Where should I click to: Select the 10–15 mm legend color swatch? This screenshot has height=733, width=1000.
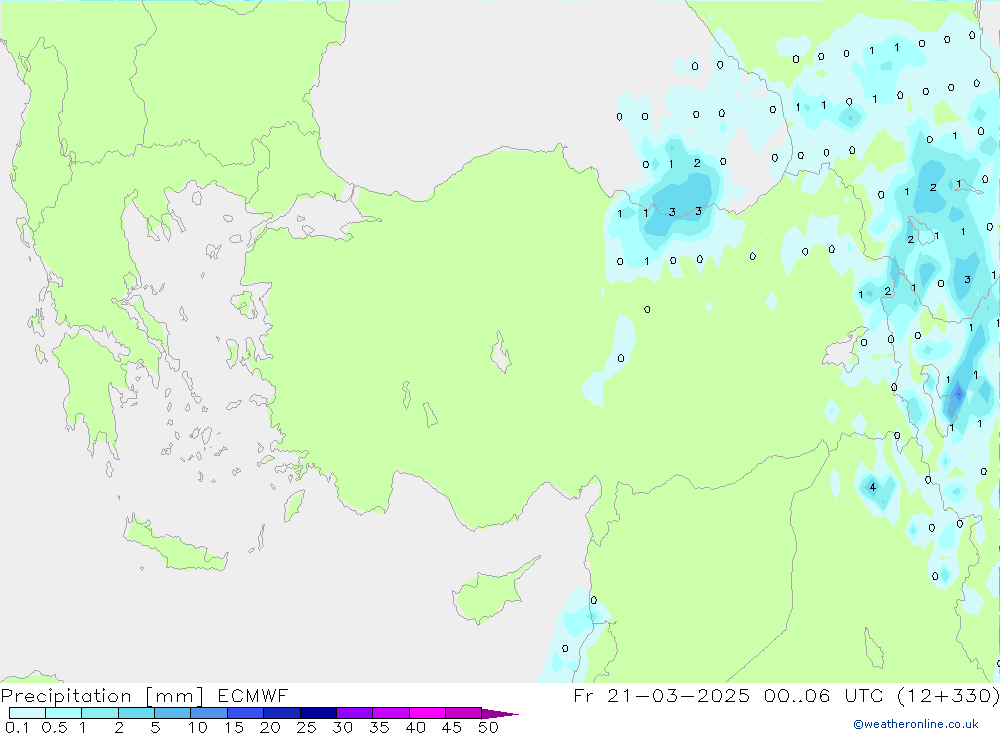click(208, 713)
